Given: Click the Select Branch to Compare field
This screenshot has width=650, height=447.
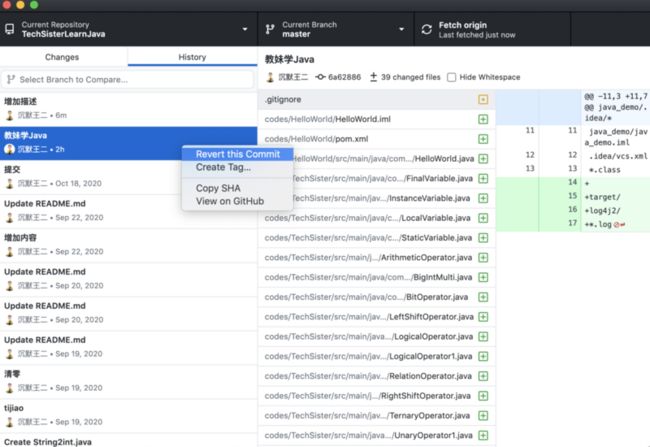Looking at the screenshot, I should coord(128,80).
